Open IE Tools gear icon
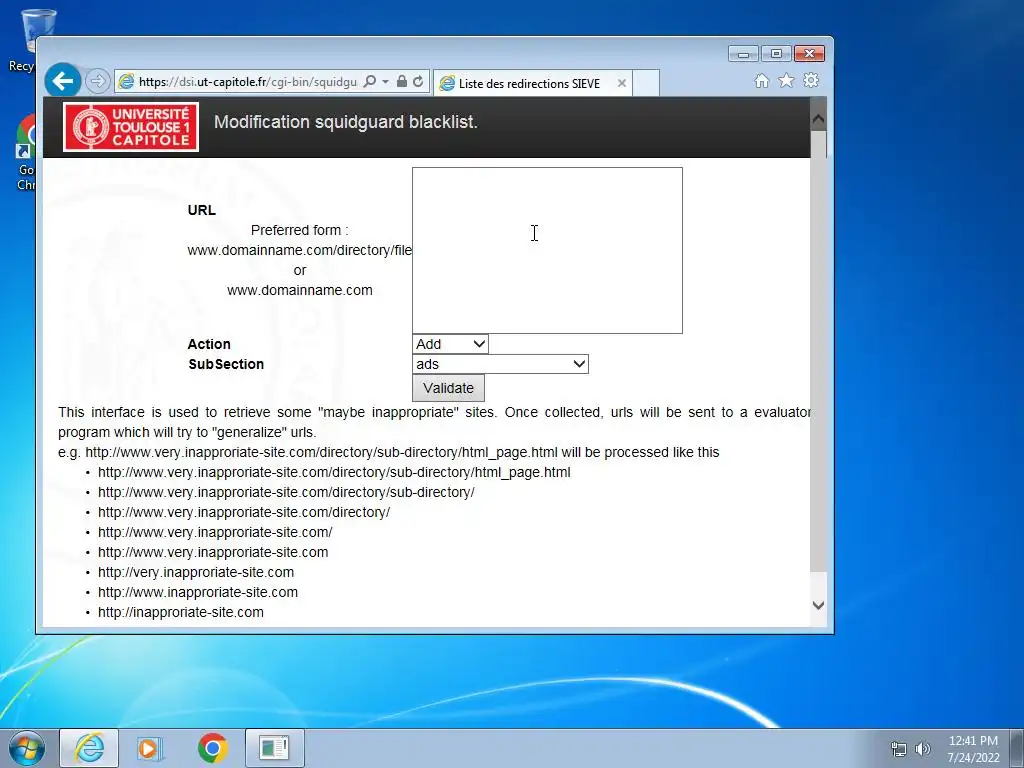The width and height of the screenshot is (1024, 768). [811, 80]
